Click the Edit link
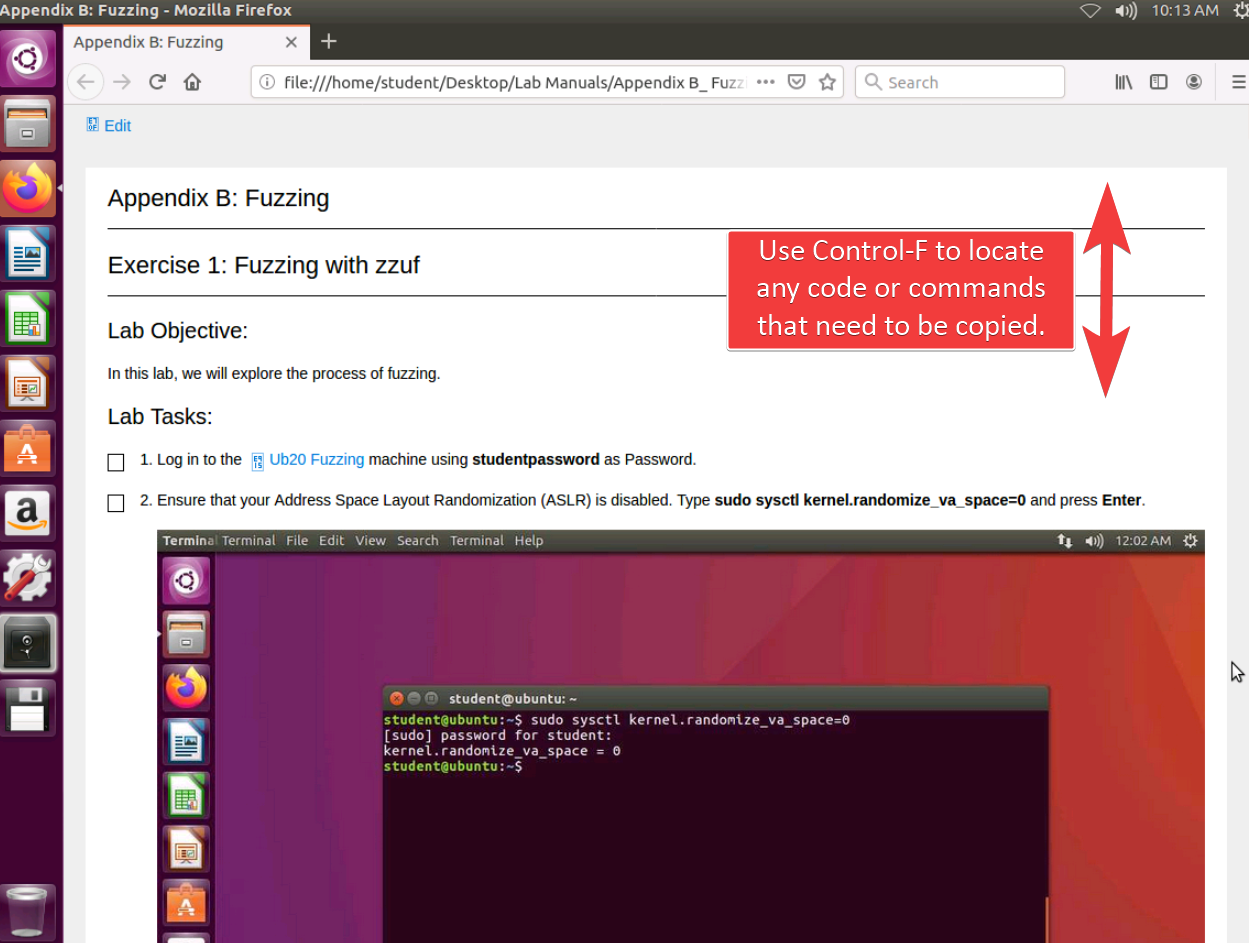The height and width of the screenshot is (943, 1249). [x=117, y=125]
